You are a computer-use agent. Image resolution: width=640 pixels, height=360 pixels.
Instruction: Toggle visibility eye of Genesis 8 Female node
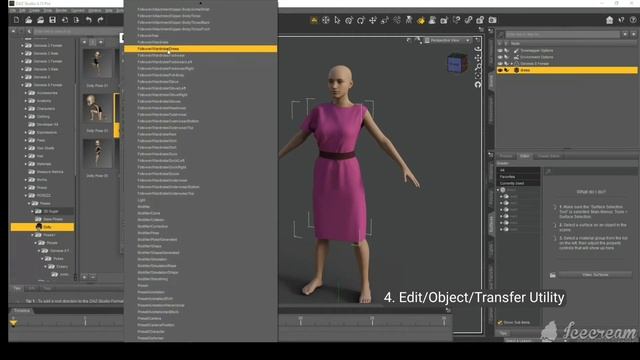coord(500,64)
